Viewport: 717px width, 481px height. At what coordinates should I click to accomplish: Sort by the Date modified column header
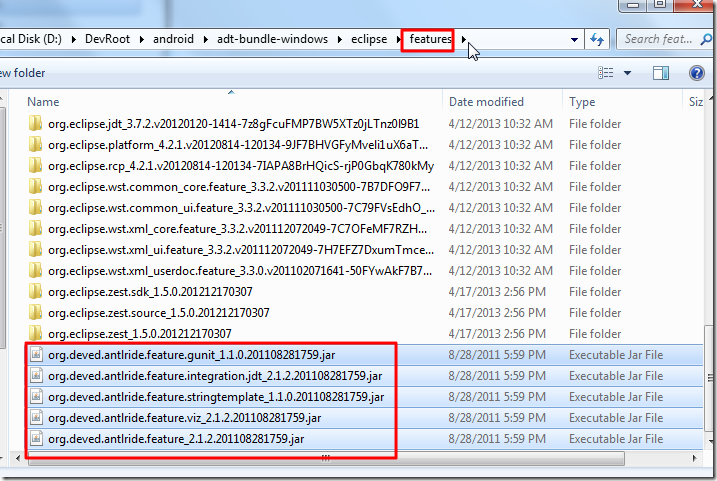click(486, 102)
